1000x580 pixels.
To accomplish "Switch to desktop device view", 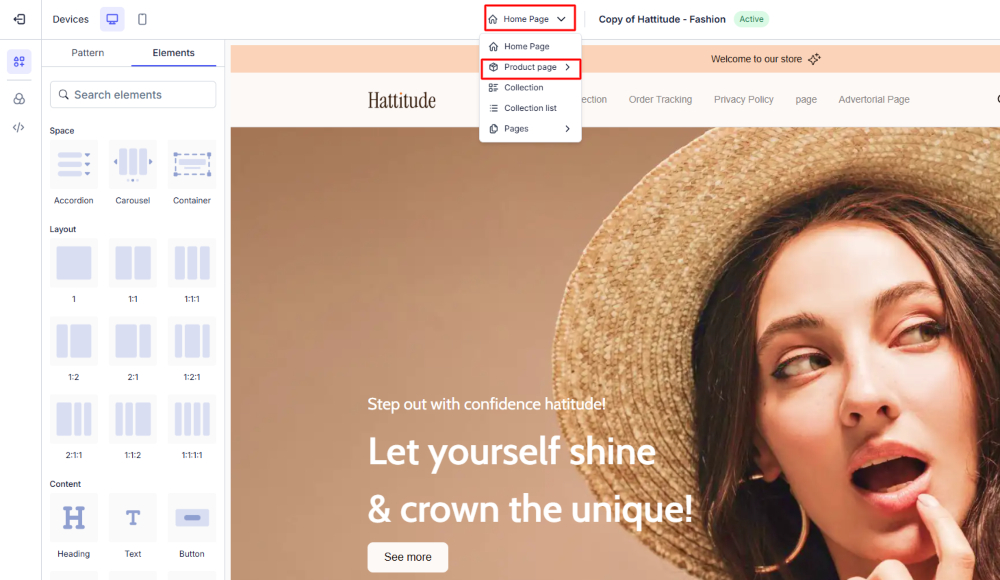I will [113, 19].
